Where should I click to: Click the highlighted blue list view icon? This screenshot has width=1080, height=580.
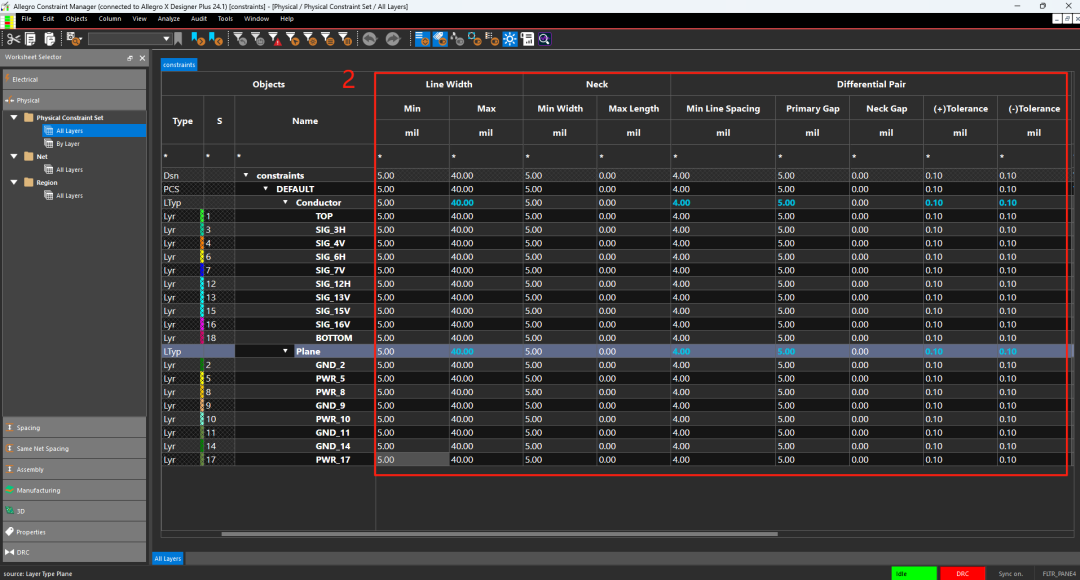coord(422,39)
